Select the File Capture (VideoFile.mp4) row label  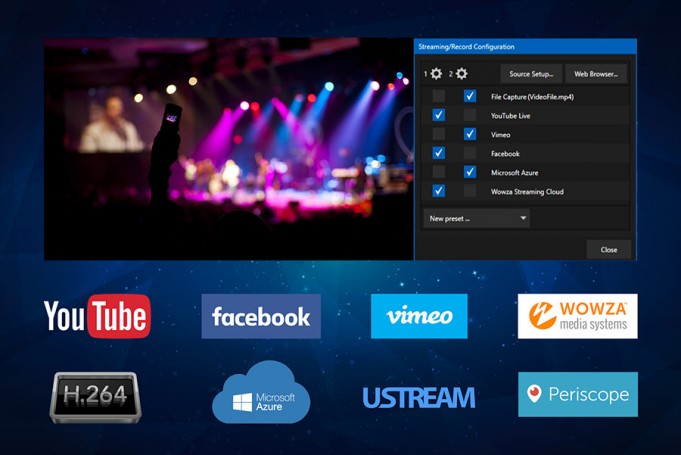pos(532,97)
